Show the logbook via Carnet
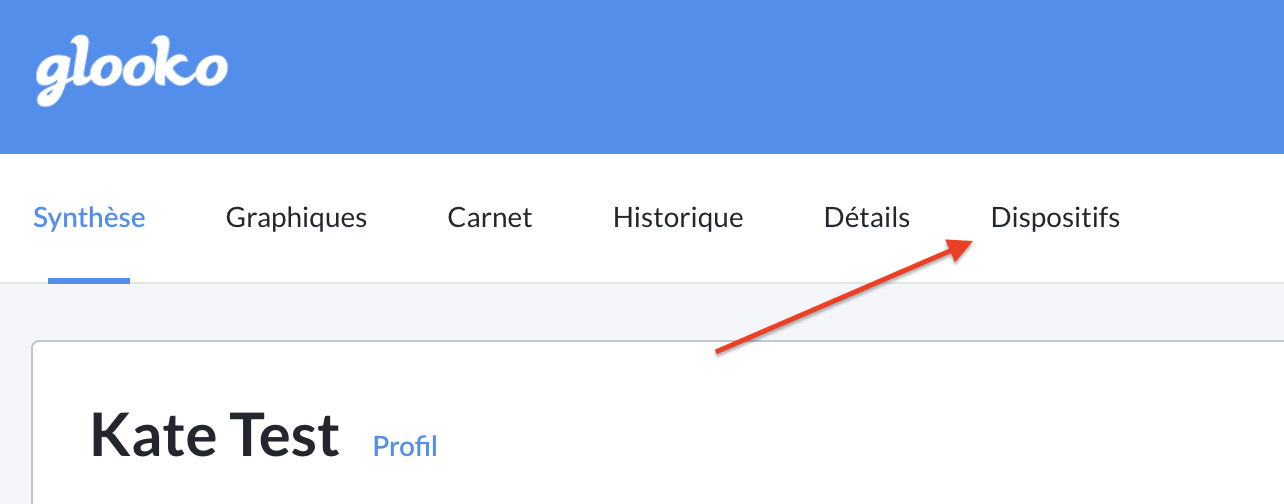 490,217
